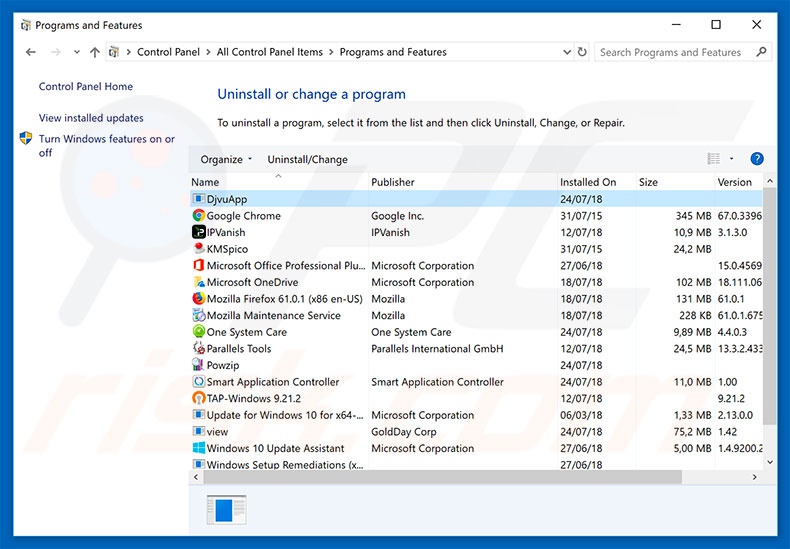Select the KMSpico entry name

tap(227, 249)
